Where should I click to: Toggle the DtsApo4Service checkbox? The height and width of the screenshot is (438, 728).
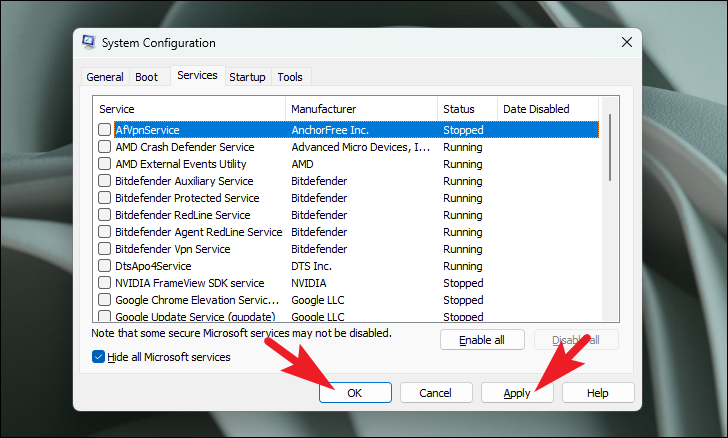click(104, 266)
